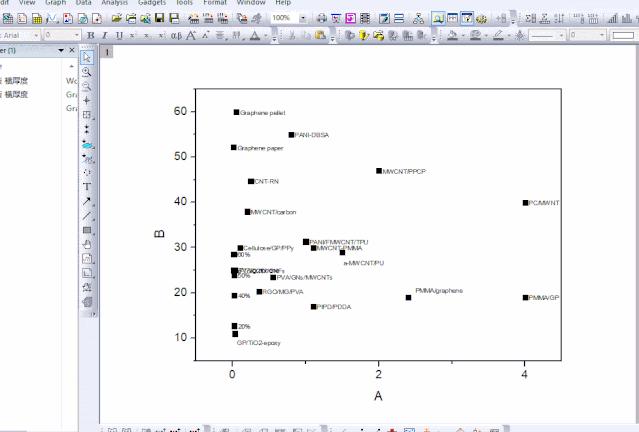The image size is (639, 432).
Task: Select the Zoom In tool
Action: point(86,72)
